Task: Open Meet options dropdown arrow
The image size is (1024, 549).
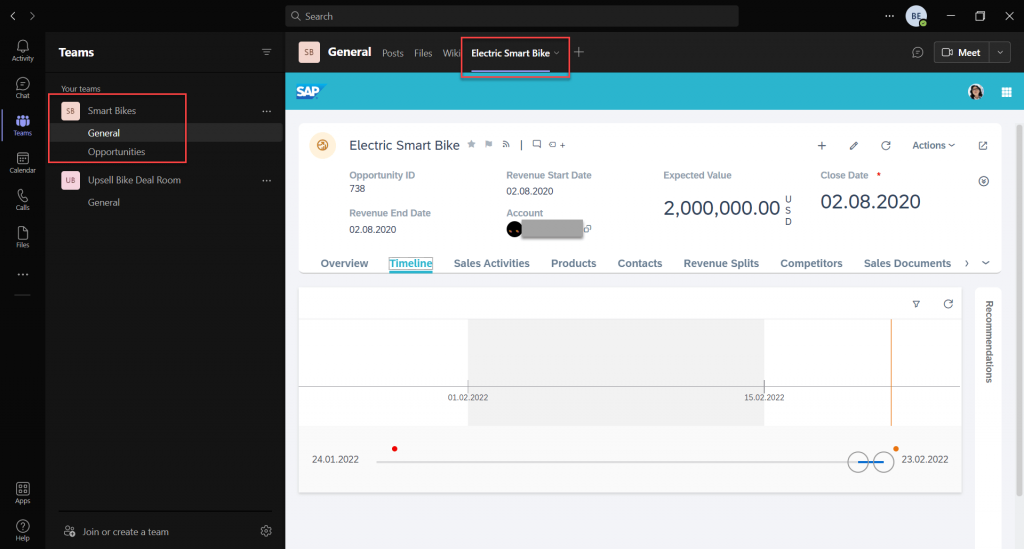Action: pos(1000,52)
